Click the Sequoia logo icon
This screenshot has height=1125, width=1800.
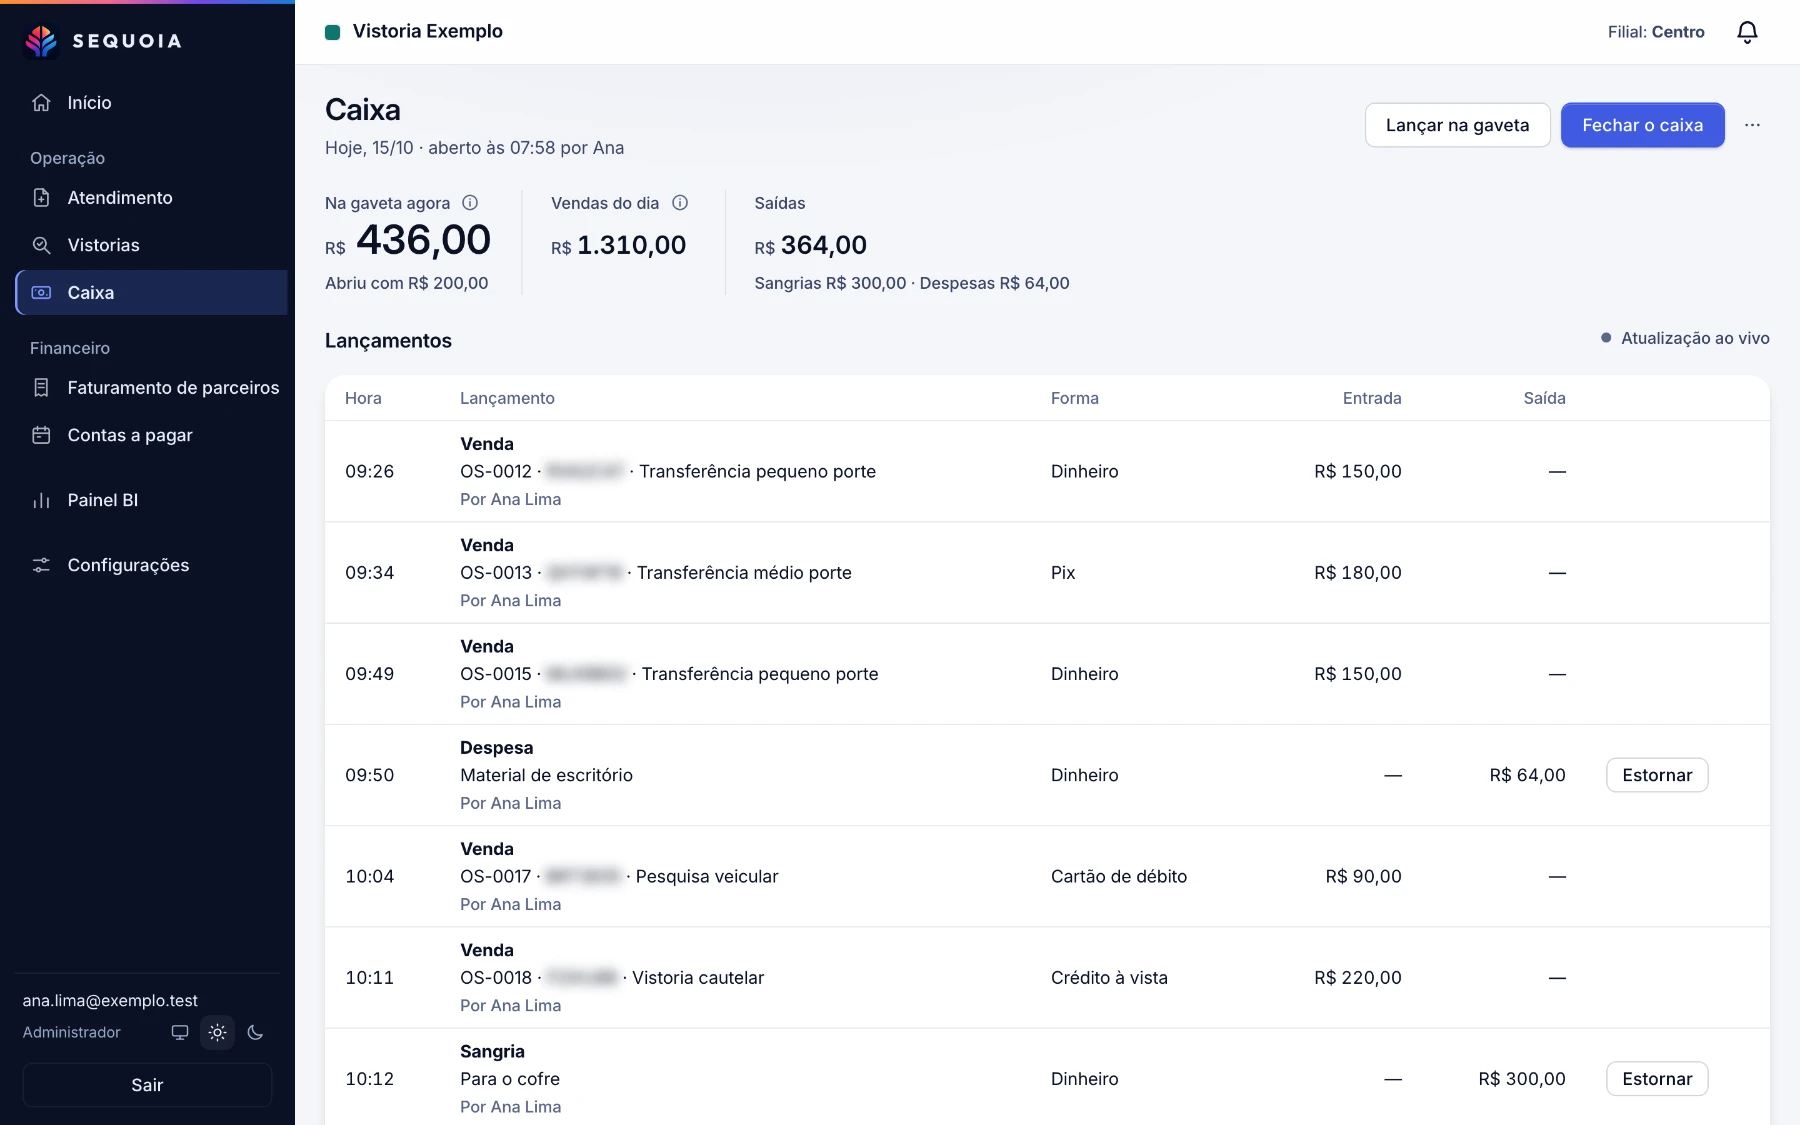41,41
